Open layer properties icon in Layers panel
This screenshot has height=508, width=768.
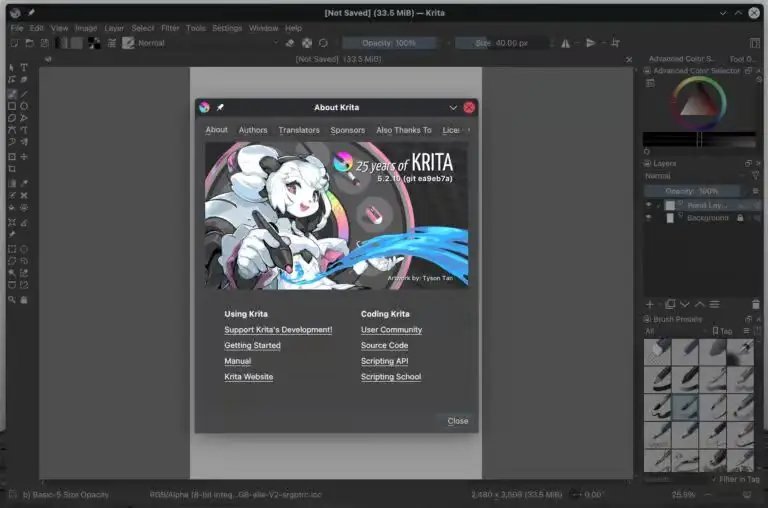tap(715, 304)
